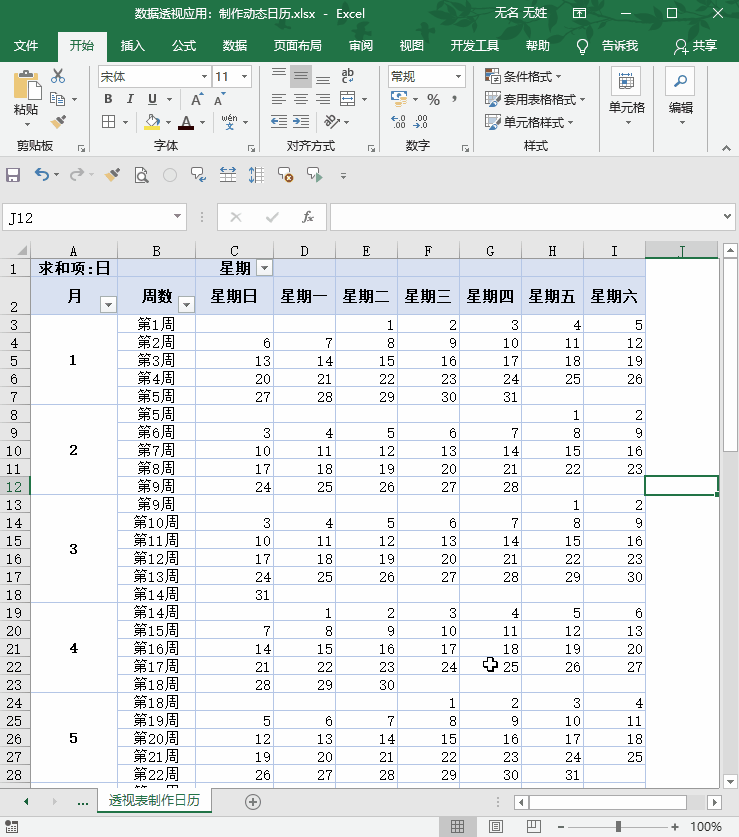Apply the dark red font color

[186, 122]
